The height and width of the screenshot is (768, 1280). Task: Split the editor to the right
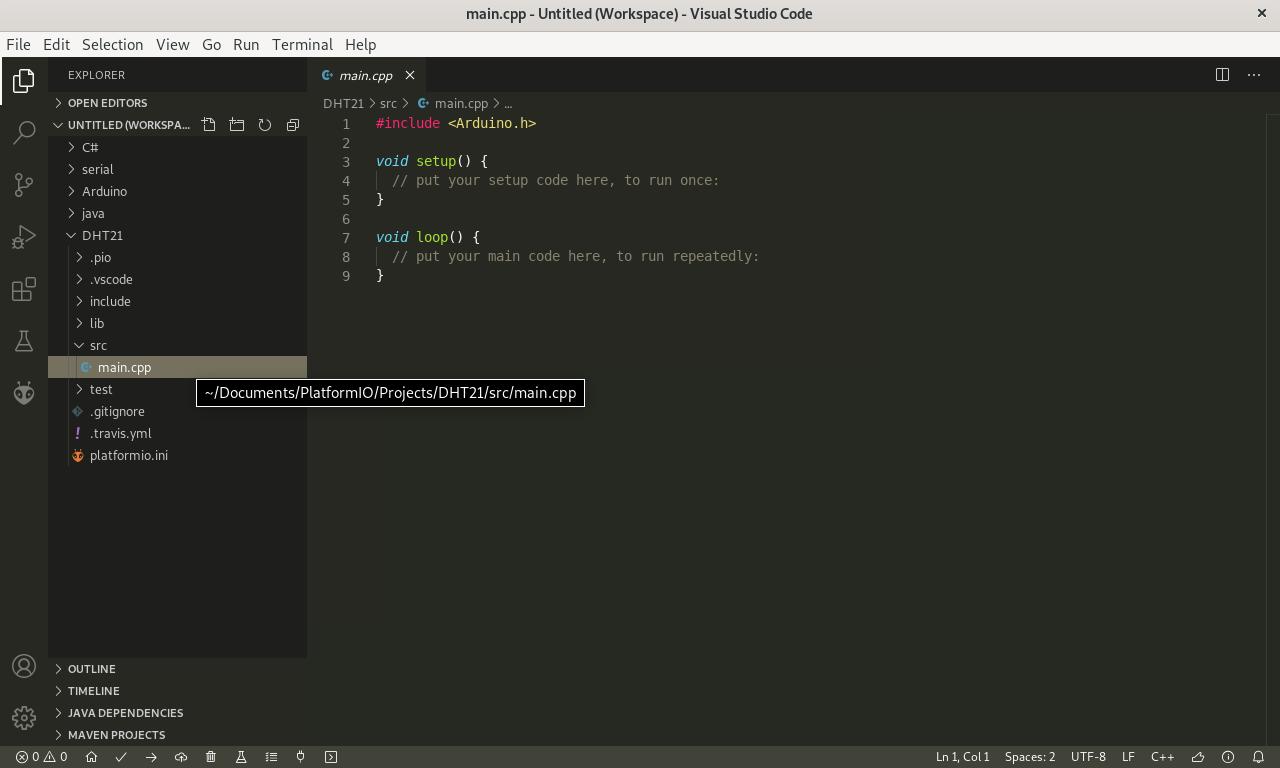click(1222, 75)
